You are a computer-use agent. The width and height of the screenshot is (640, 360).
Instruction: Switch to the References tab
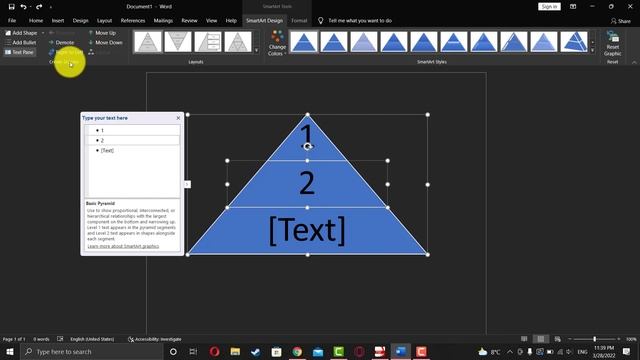pyautogui.click(x=133, y=20)
